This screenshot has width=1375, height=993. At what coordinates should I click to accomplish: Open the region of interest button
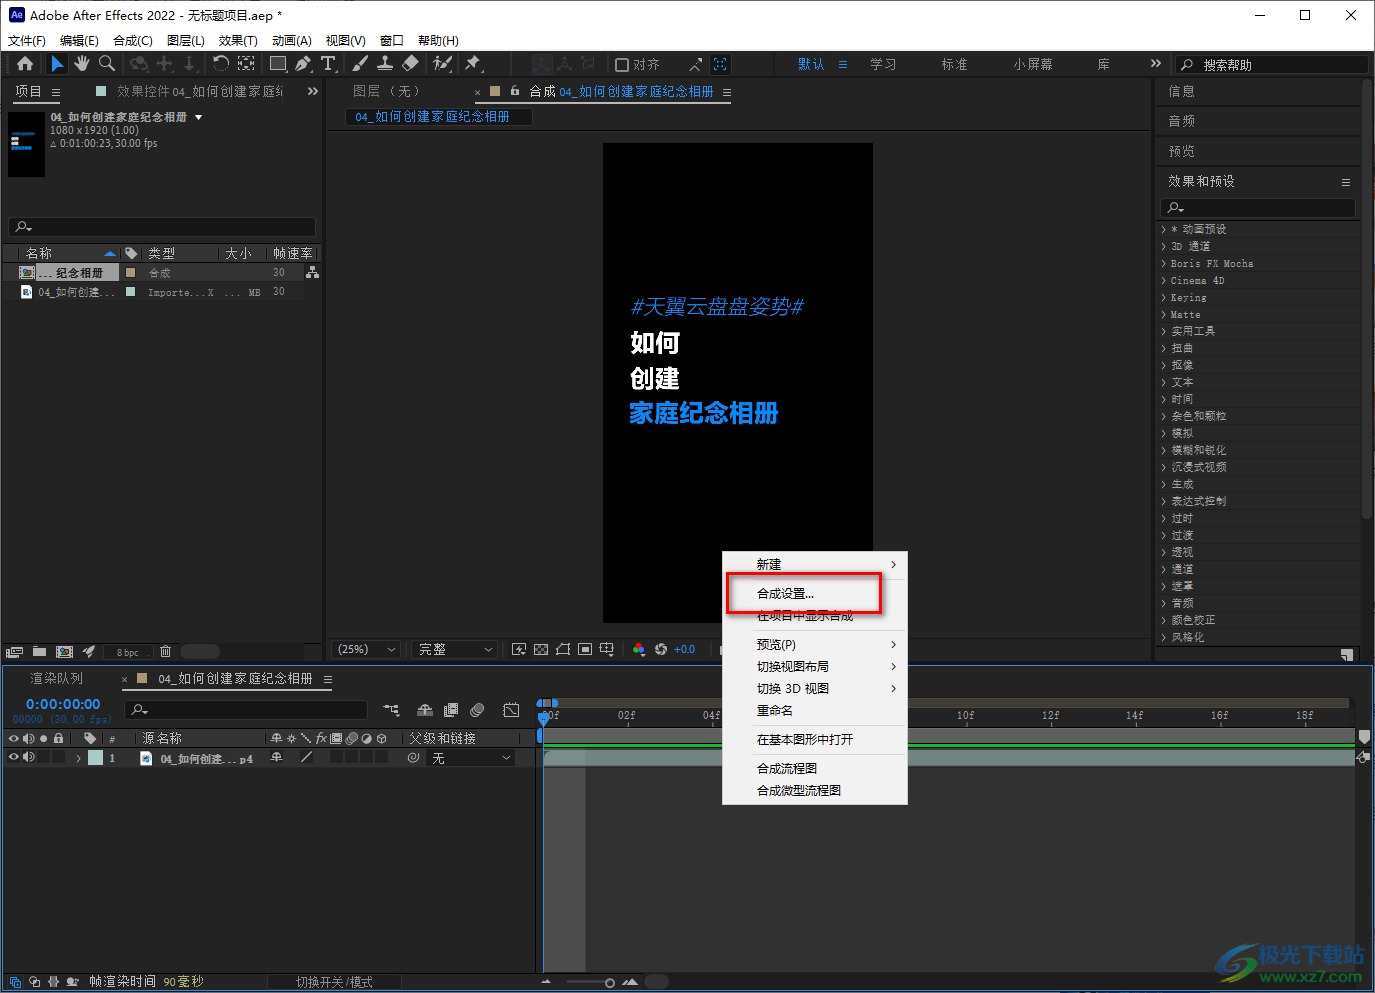(x=585, y=650)
